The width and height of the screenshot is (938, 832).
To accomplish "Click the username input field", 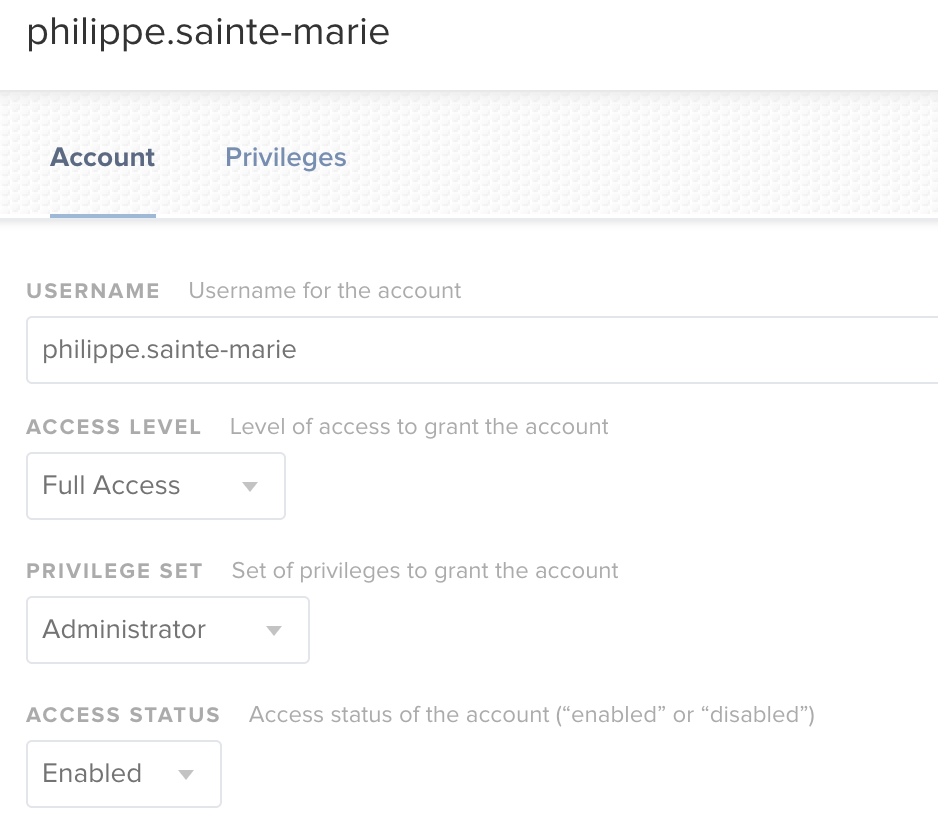I will 482,350.
